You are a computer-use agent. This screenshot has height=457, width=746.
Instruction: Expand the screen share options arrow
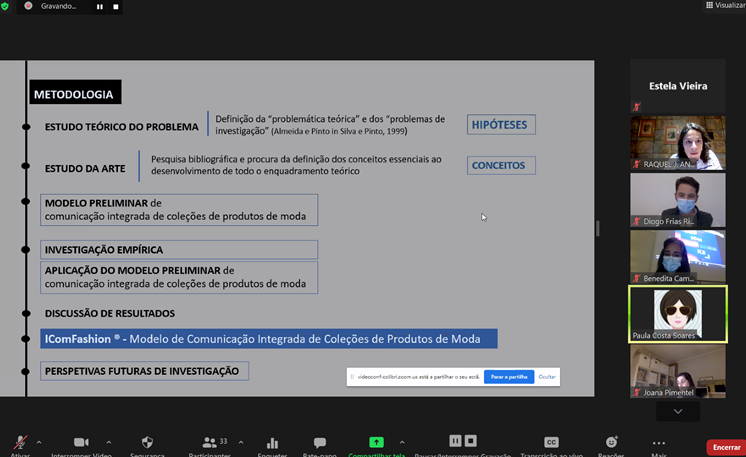(402, 441)
